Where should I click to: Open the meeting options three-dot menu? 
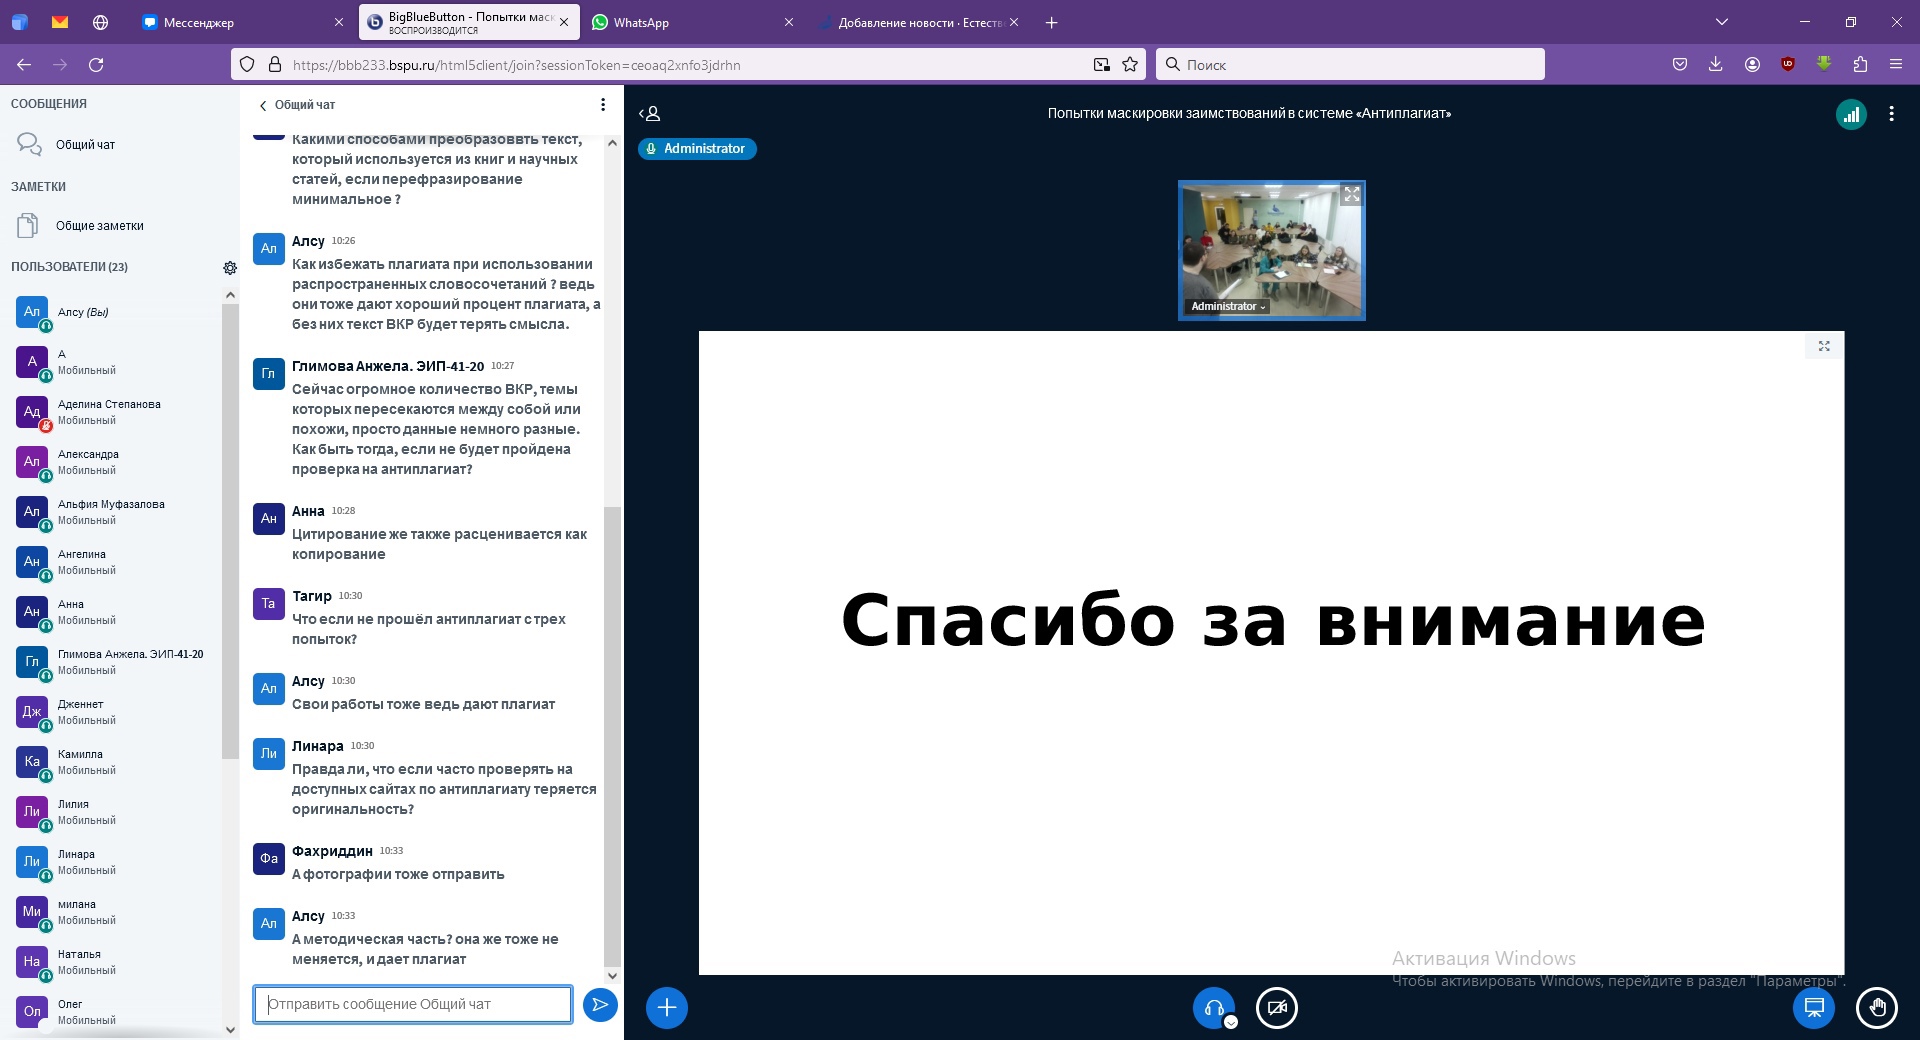point(1891,114)
